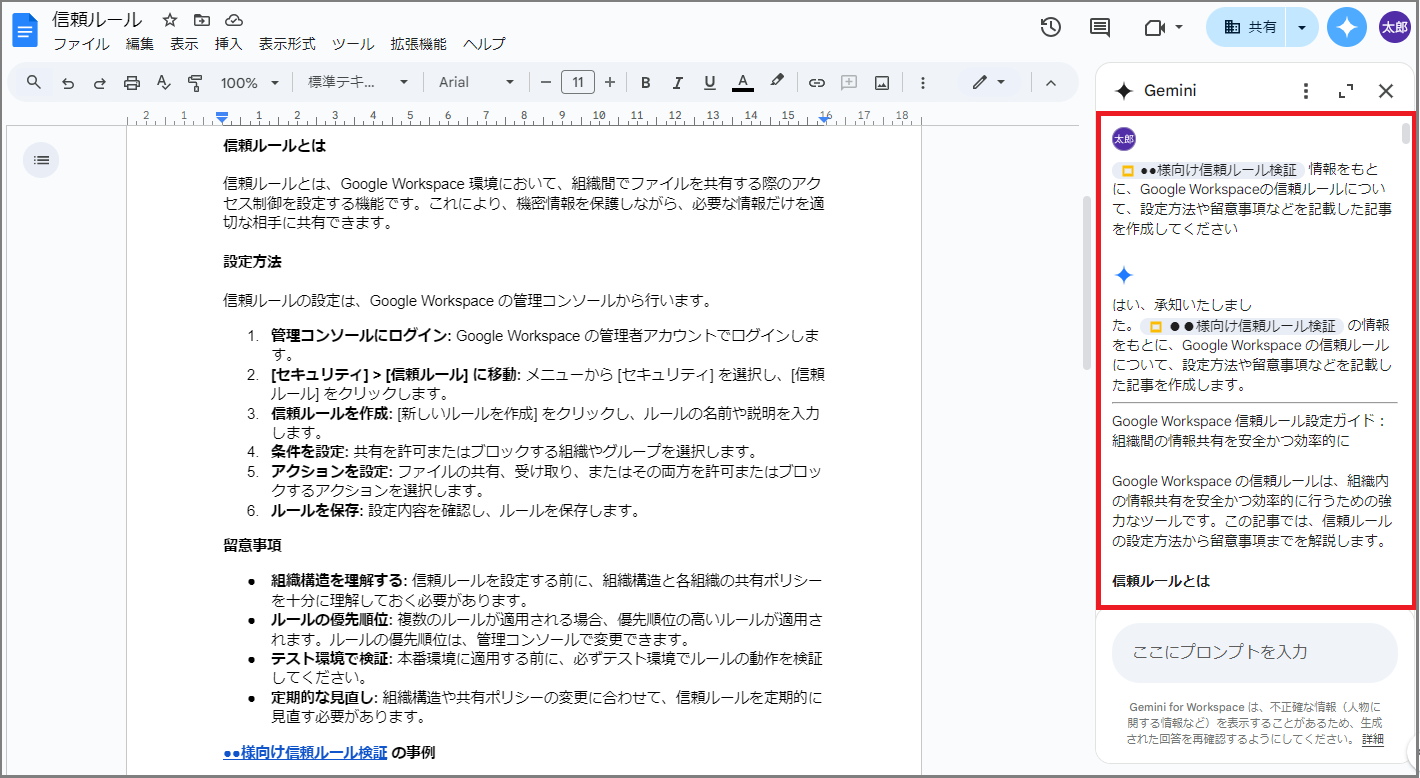
Task: Open the 挿入 menu
Action: coord(228,44)
